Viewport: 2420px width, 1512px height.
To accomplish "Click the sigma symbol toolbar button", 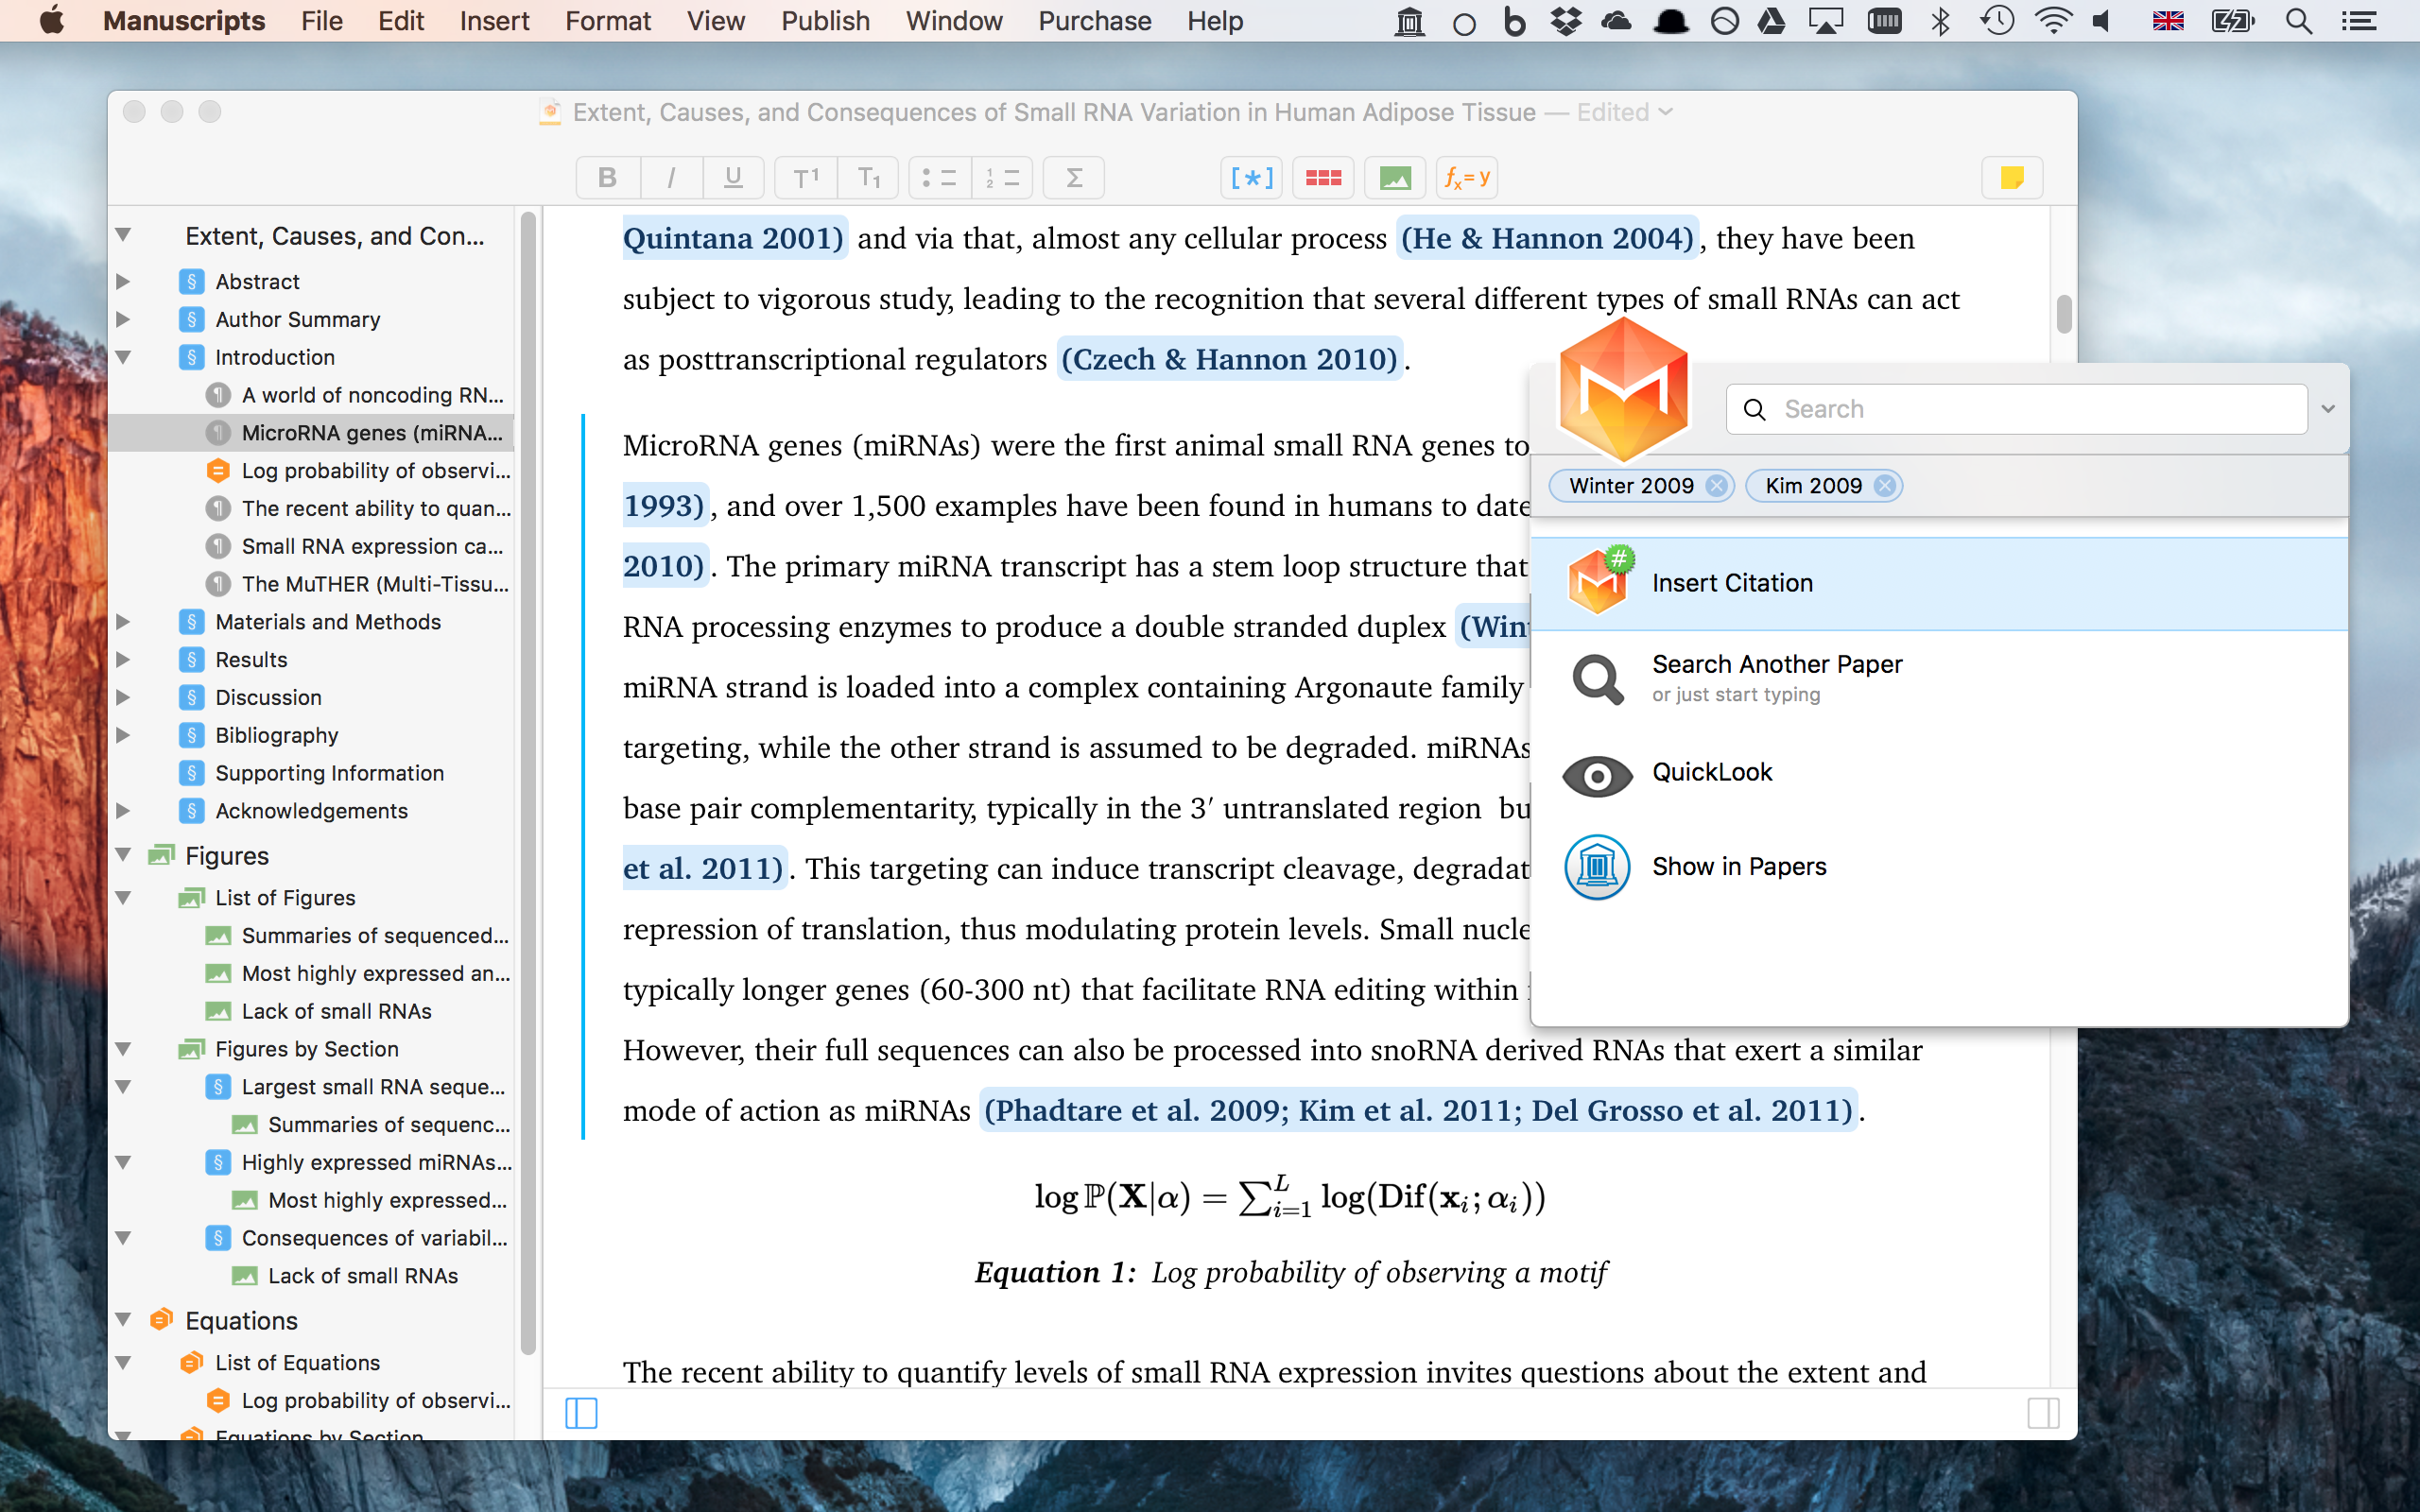I will point(1074,178).
